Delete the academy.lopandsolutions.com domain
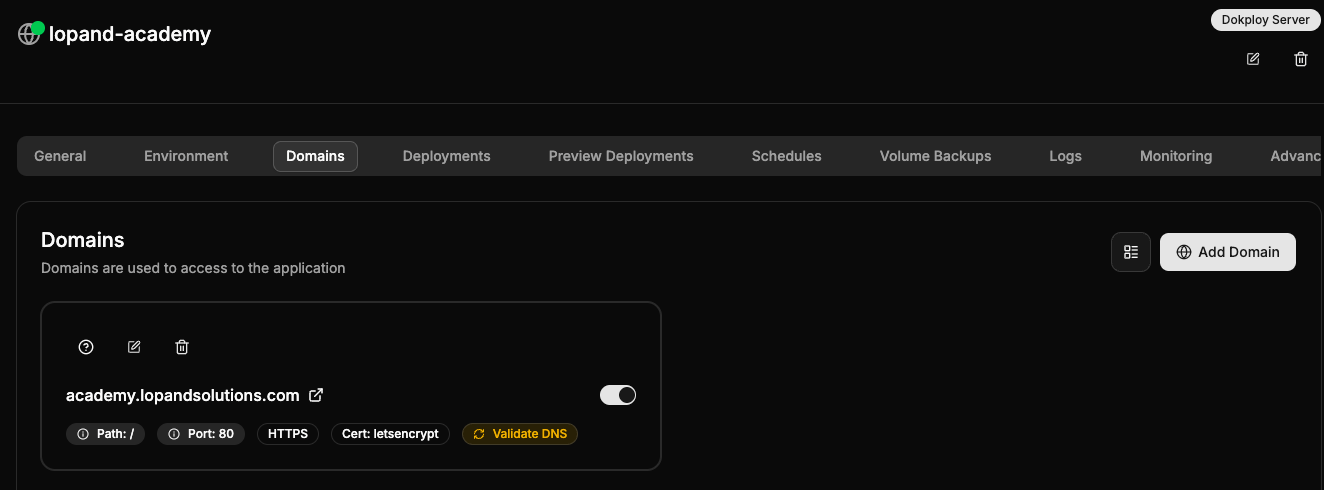 (182, 347)
